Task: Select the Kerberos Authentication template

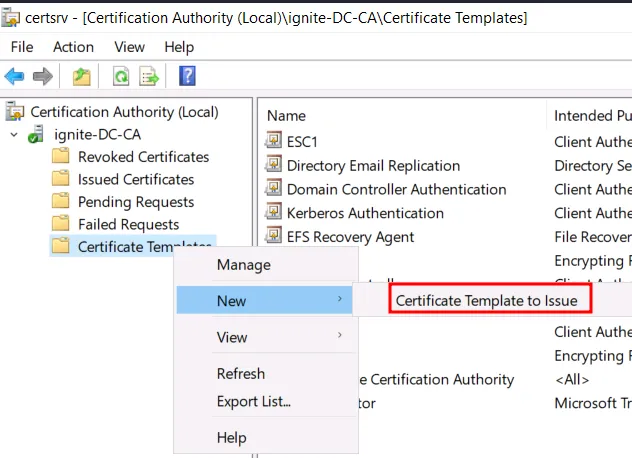Action: 365,213
